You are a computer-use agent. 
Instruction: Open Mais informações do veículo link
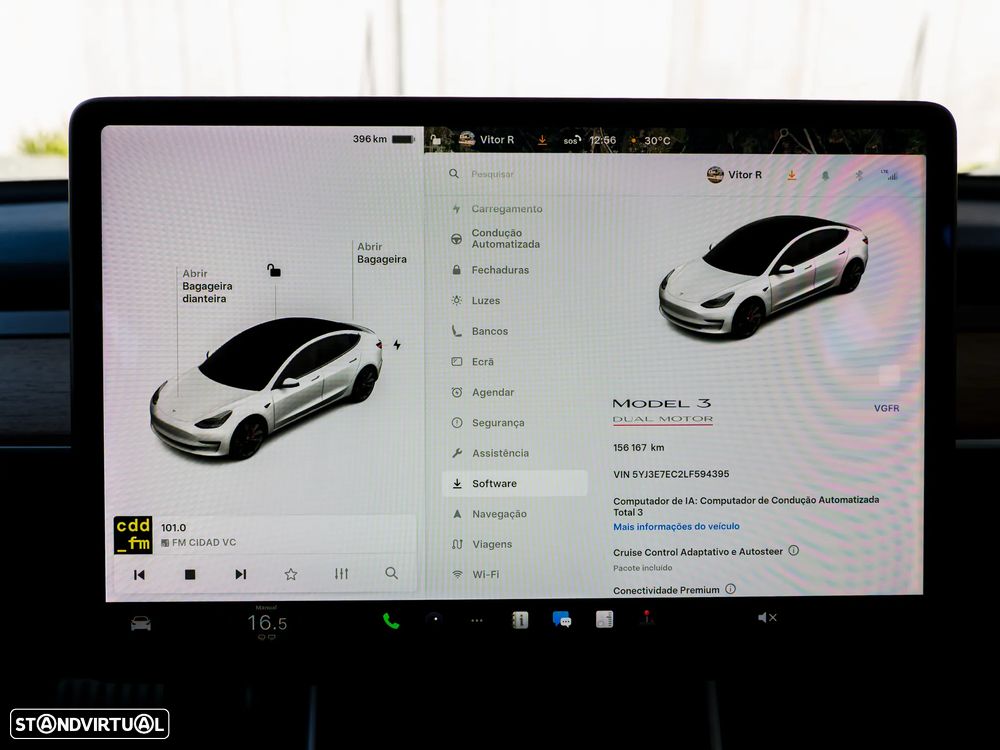pos(676,526)
